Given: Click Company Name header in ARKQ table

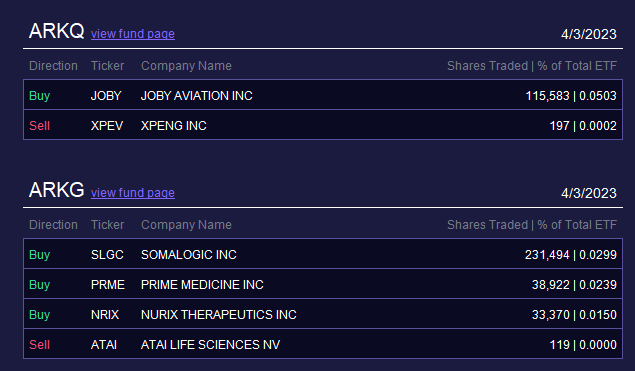Looking at the screenshot, I should point(186,66).
